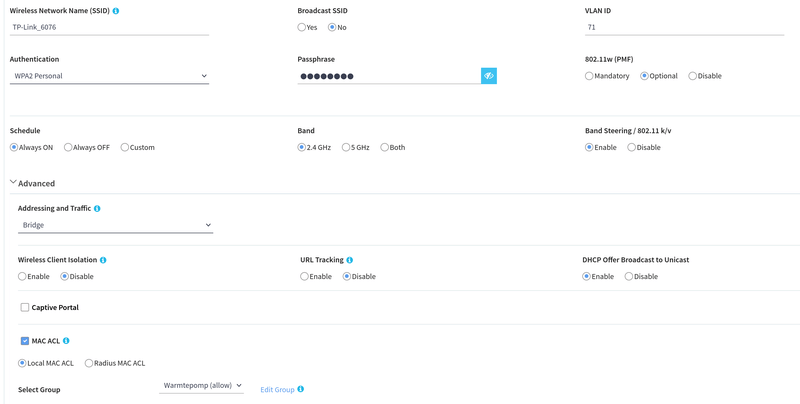Click the Edit Group link
800x404 pixels.
(277, 390)
